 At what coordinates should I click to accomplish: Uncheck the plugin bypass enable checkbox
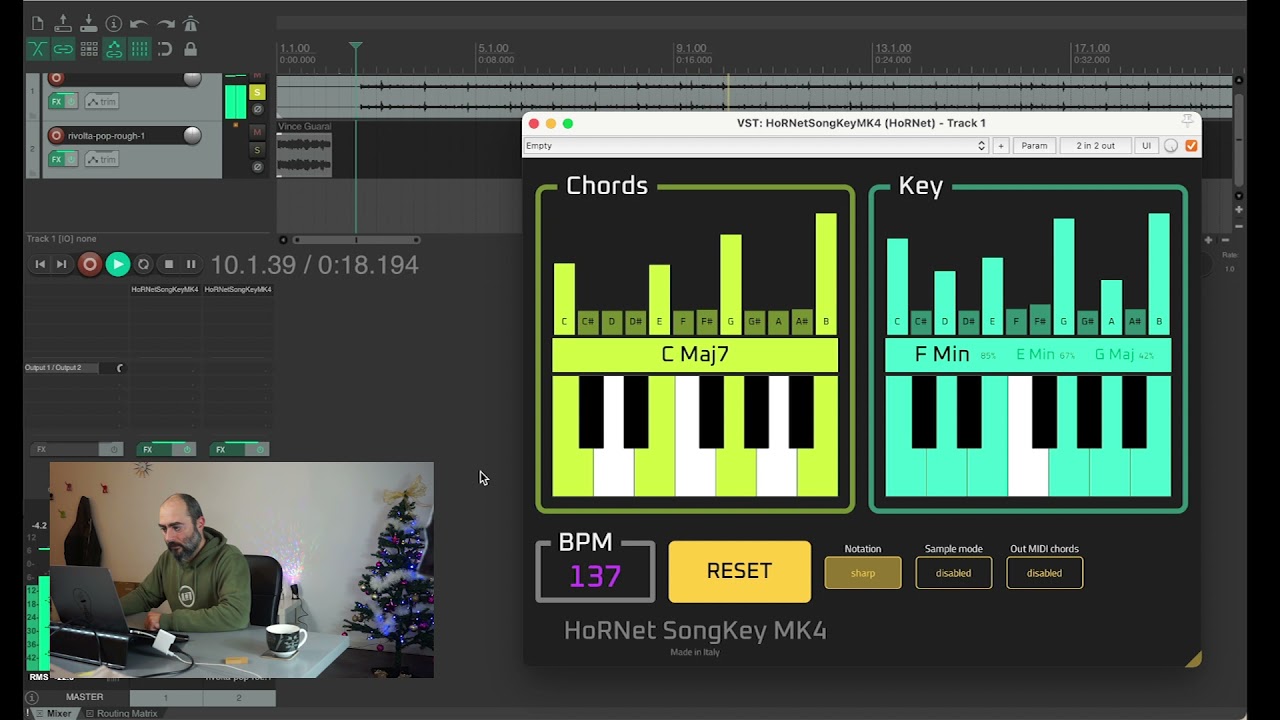pyautogui.click(x=1191, y=146)
